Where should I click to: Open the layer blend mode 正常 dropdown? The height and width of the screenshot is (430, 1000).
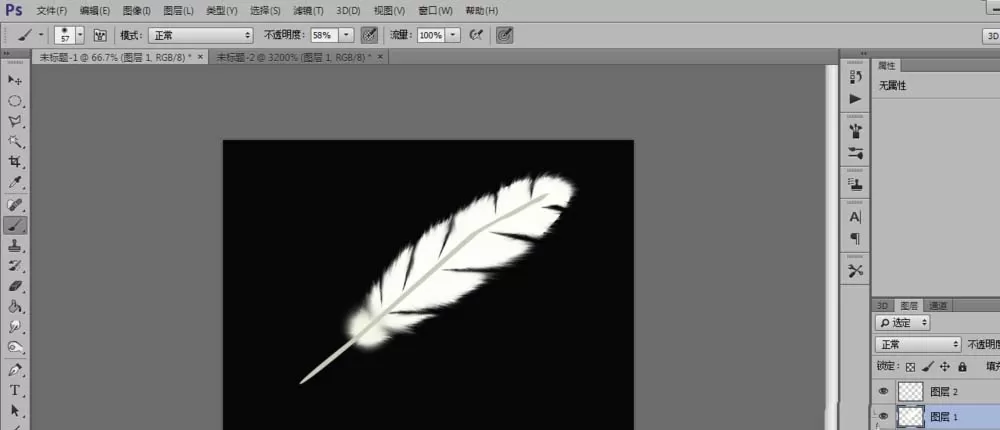[918, 345]
